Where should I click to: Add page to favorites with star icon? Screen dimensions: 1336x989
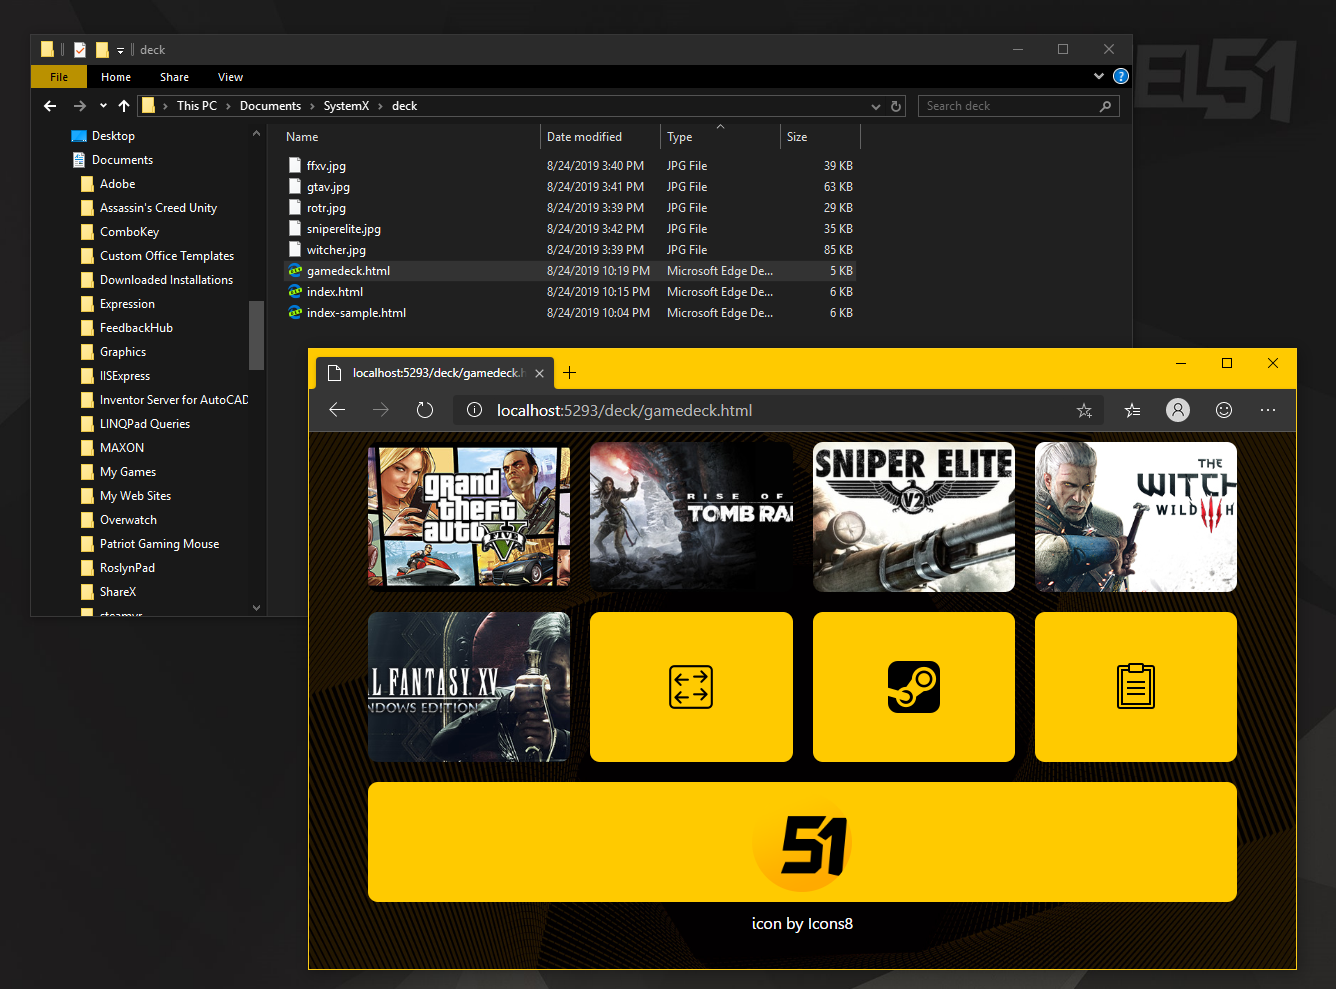[x=1084, y=410]
